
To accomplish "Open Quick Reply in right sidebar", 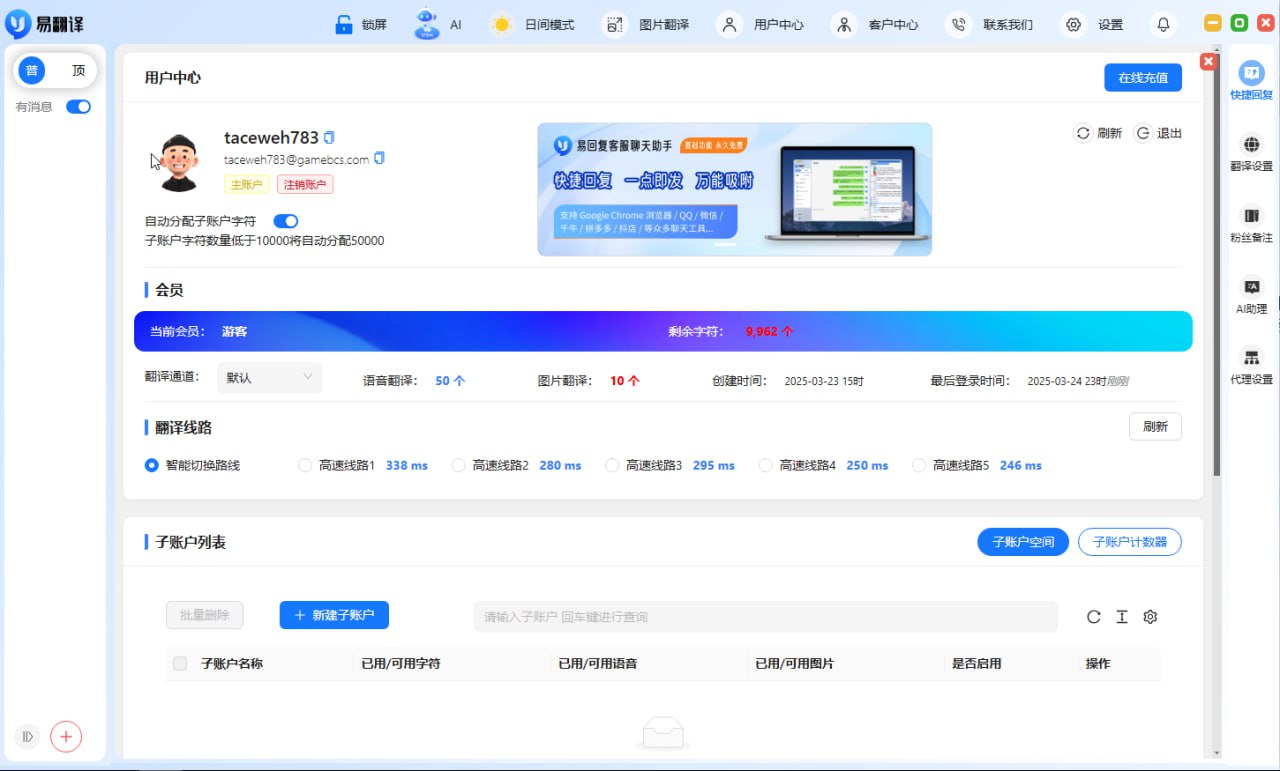I will [1251, 81].
